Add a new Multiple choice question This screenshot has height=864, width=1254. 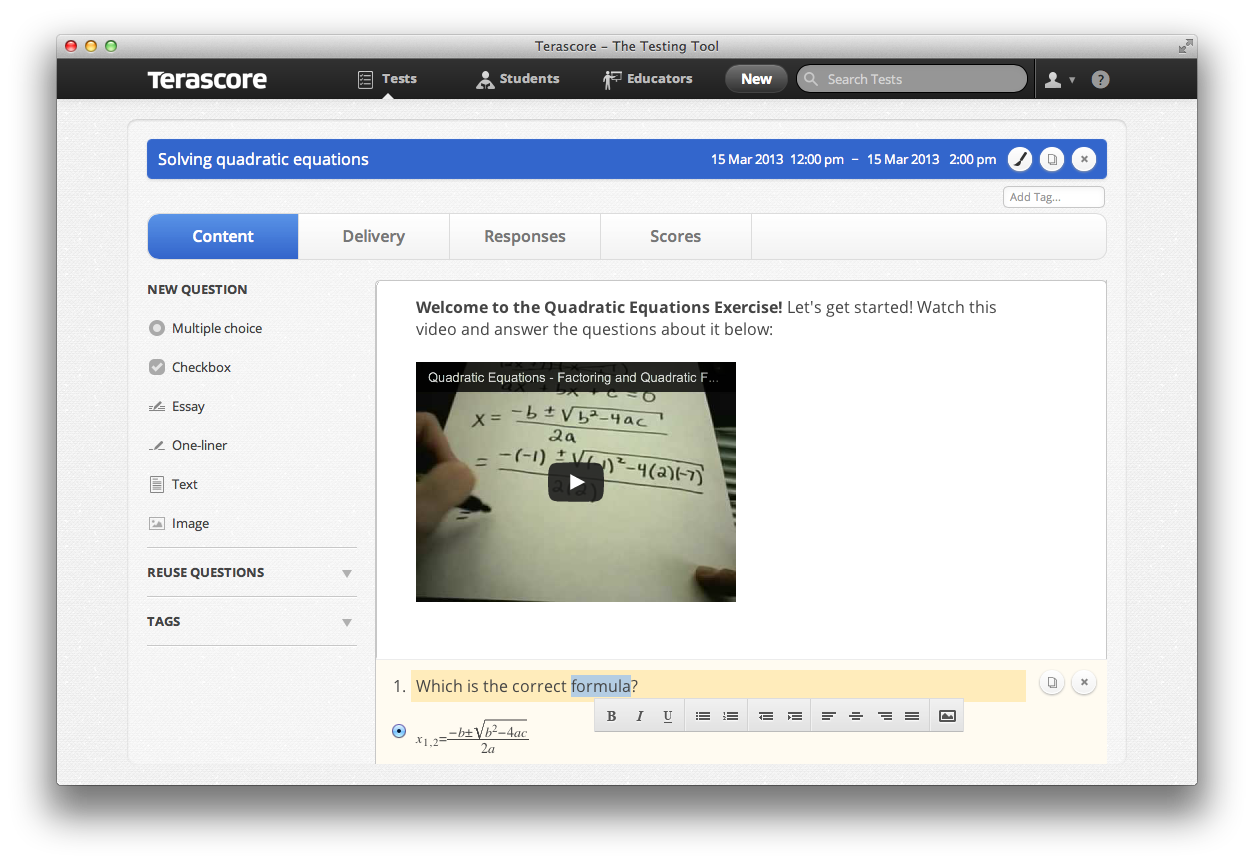click(216, 329)
